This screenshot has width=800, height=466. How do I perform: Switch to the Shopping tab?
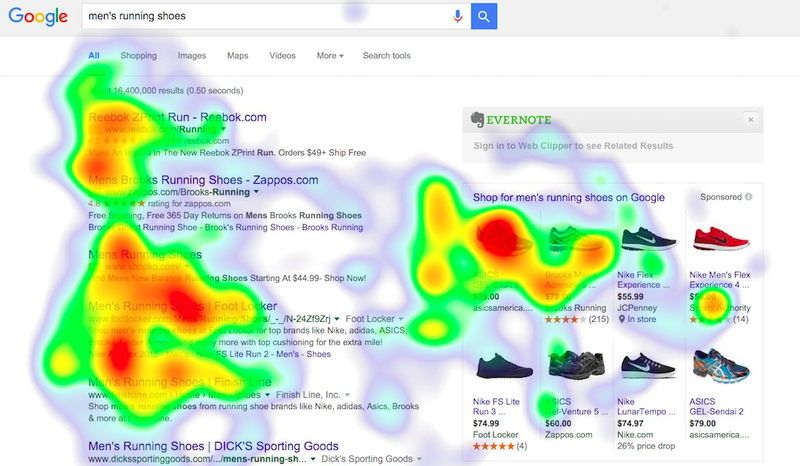(138, 56)
